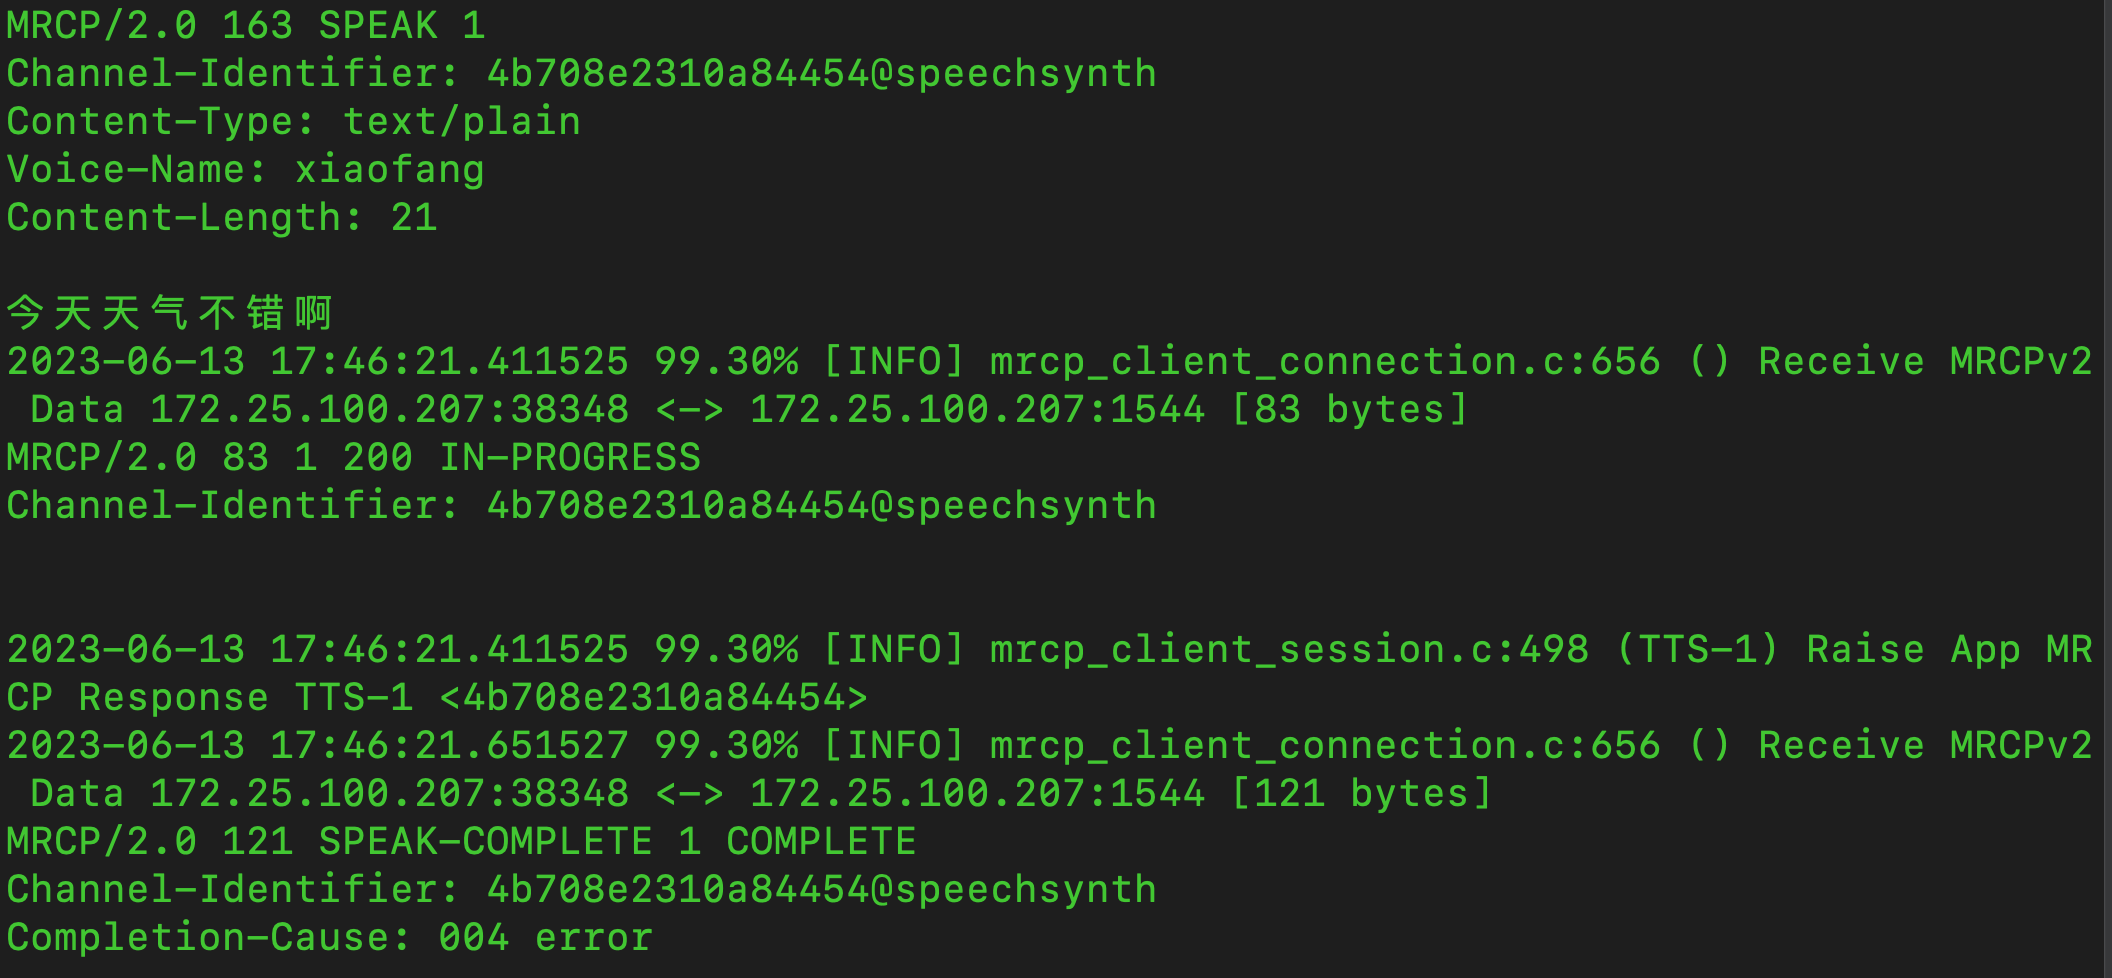Click the text/plain content type value
Screen dimensions: 2112x978
pos(462,122)
